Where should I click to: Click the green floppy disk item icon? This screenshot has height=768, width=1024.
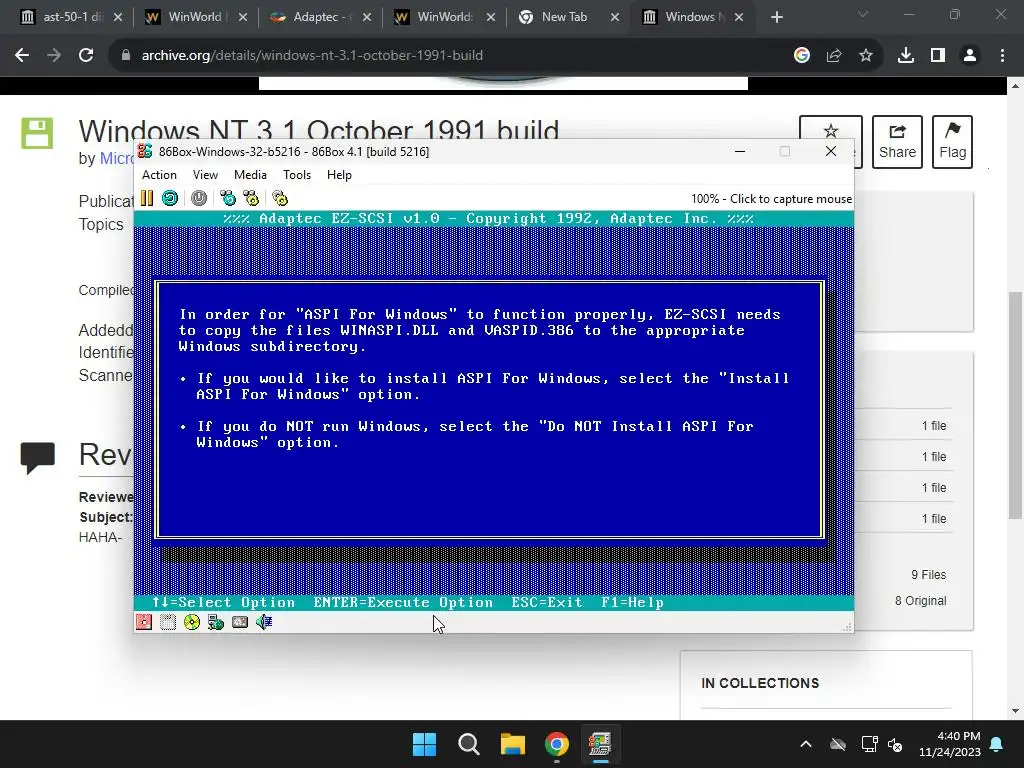coord(37,133)
